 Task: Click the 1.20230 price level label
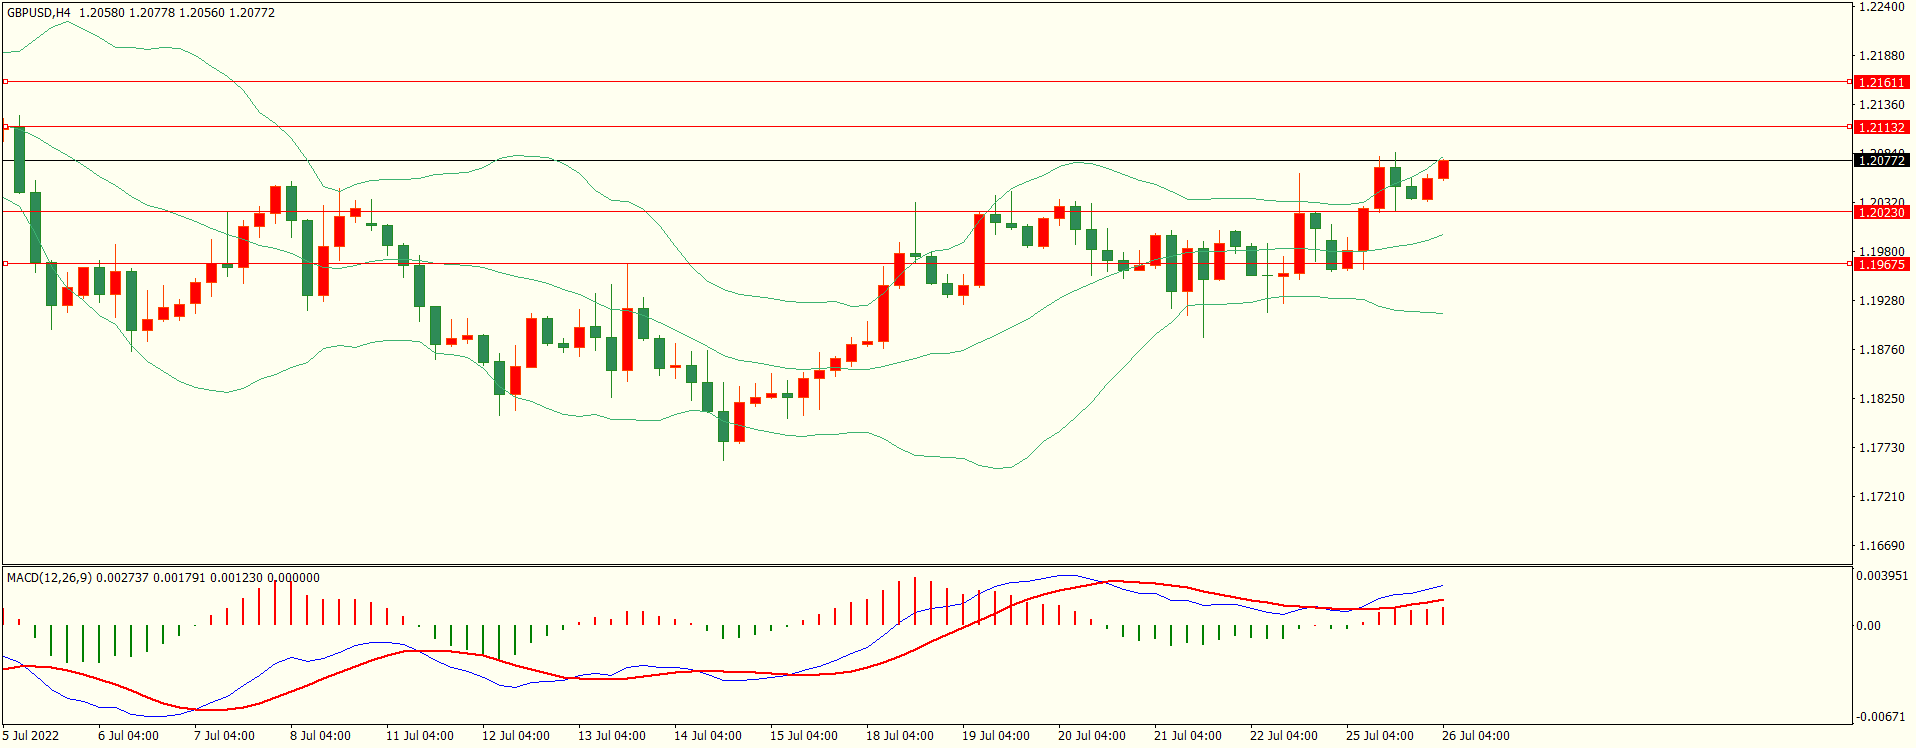point(1880,212)
